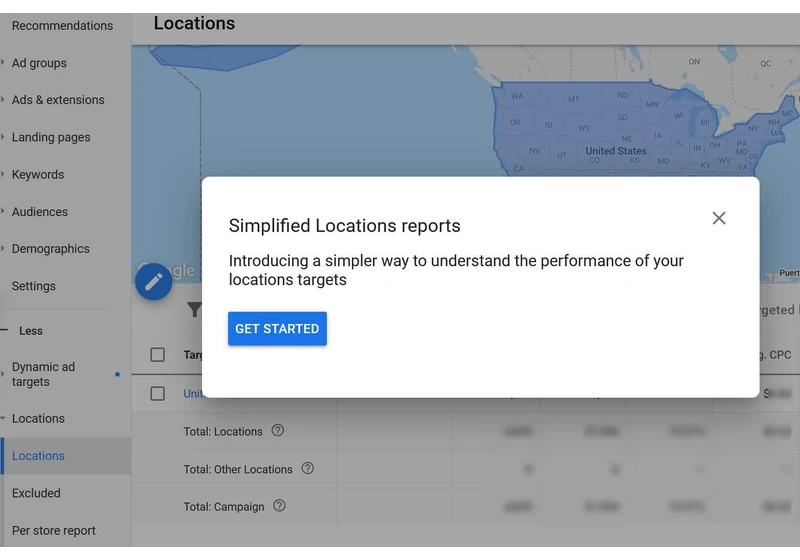
Task: Select Keywords in the sidebar
Action: point(38,174)
